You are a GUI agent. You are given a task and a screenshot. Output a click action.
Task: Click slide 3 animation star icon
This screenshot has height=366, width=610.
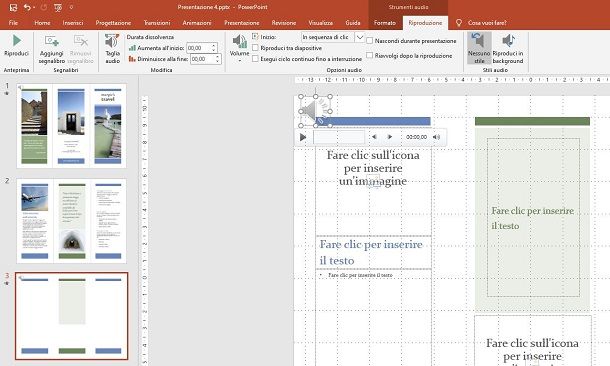click(7, 284)
